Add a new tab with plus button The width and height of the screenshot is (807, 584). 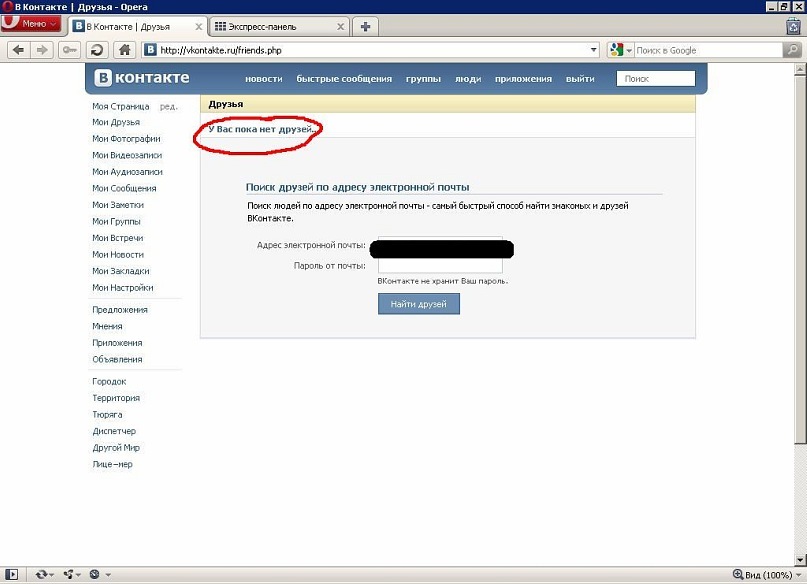[x=365, y=27]
